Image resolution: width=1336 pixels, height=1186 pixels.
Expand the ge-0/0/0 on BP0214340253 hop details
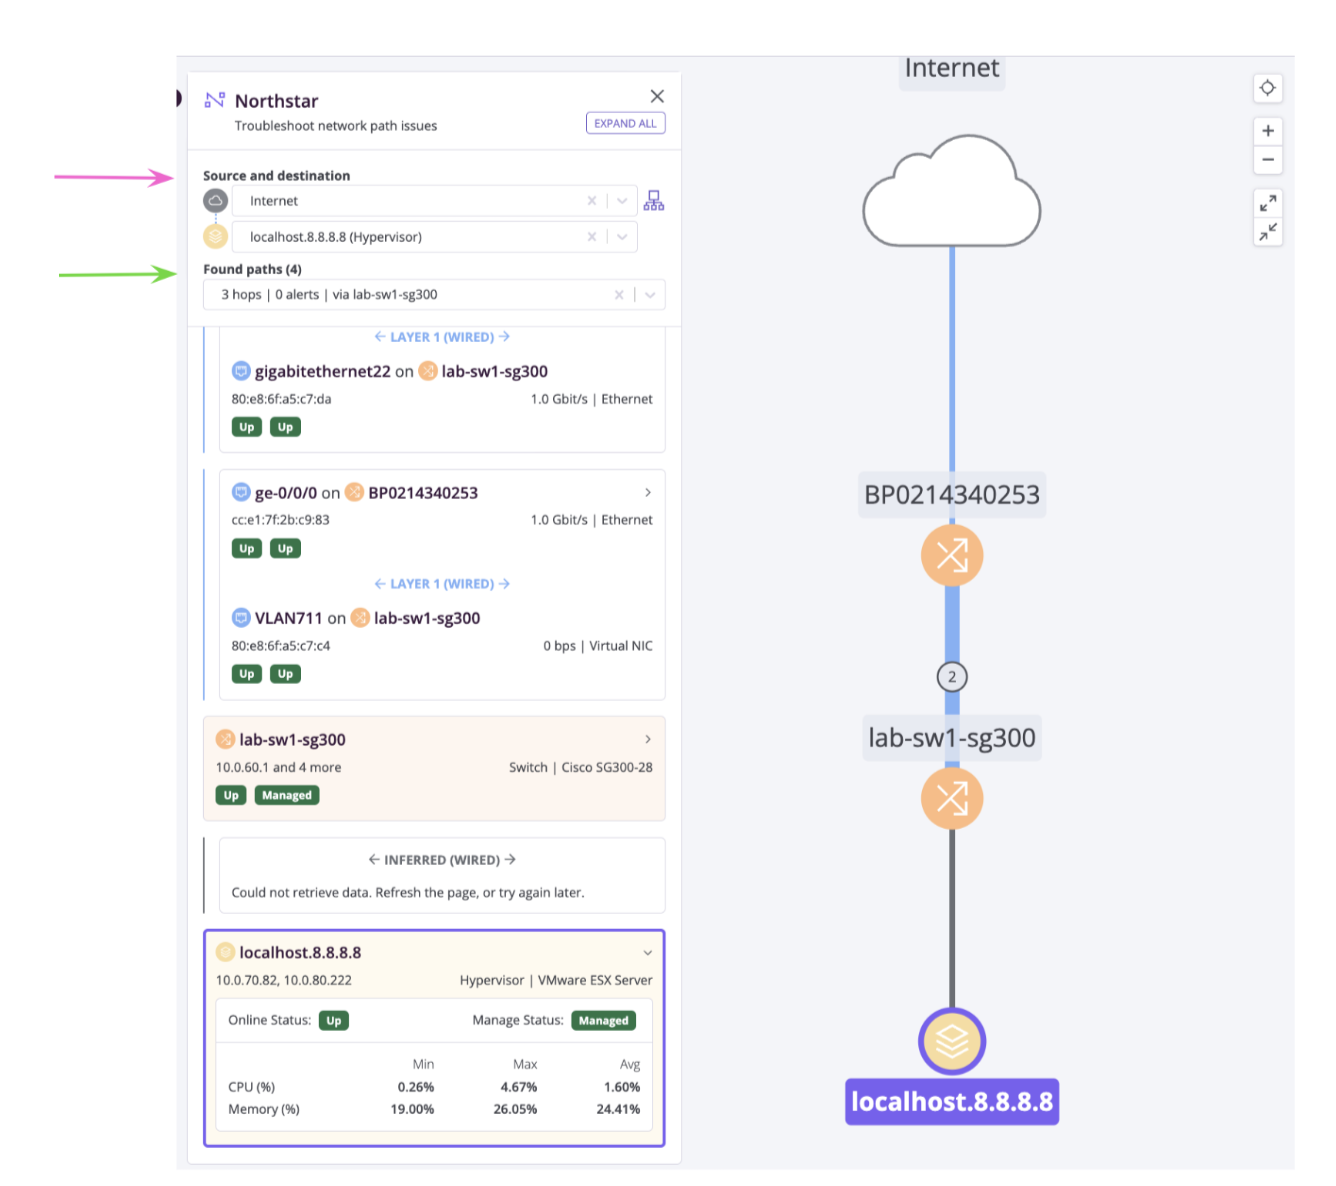(647, 492)
